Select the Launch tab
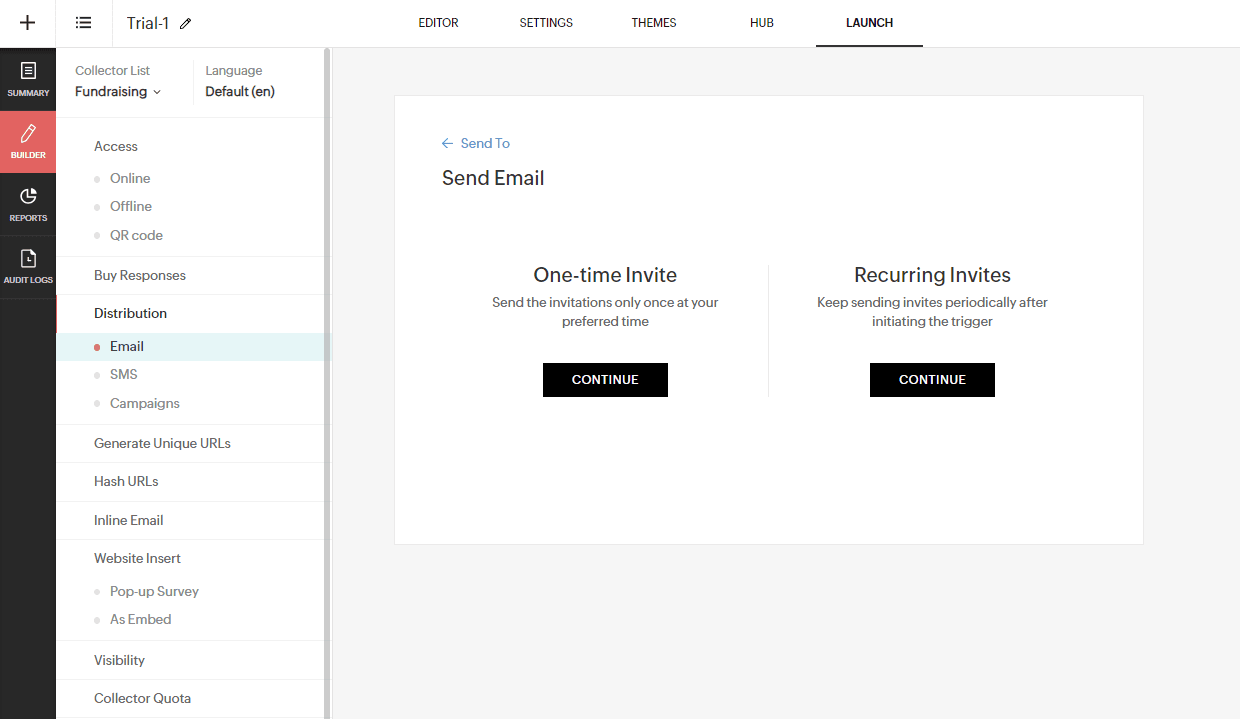Viewport: 1240px width, 719px height. click(x=869, y=23)
